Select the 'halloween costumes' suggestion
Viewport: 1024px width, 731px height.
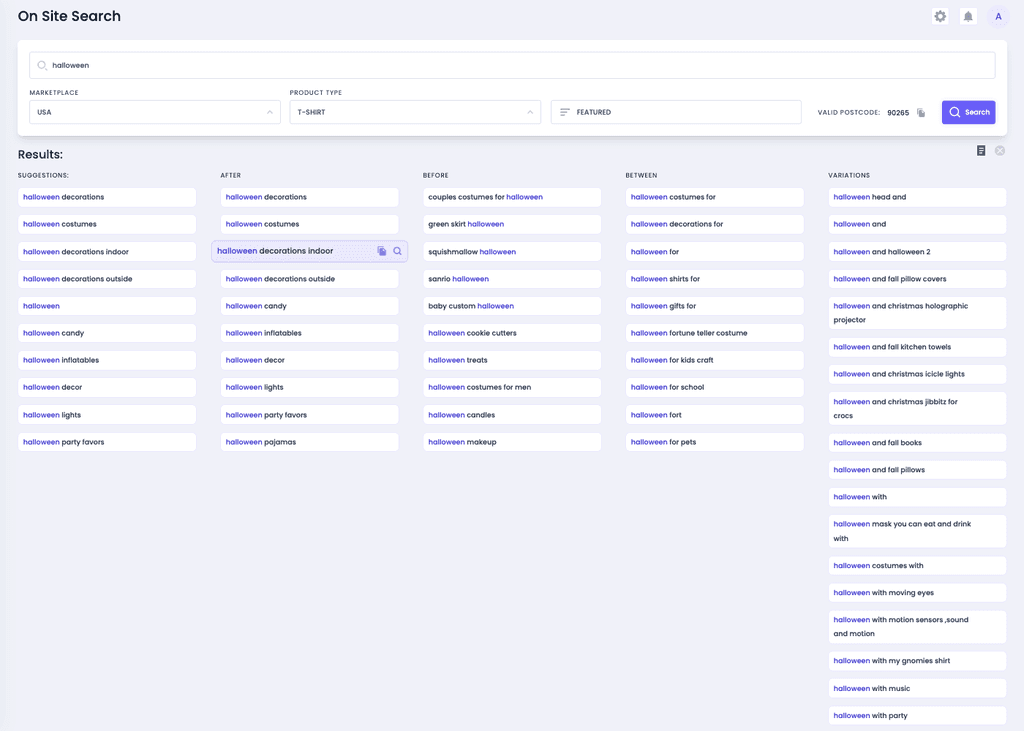[107, 224]
